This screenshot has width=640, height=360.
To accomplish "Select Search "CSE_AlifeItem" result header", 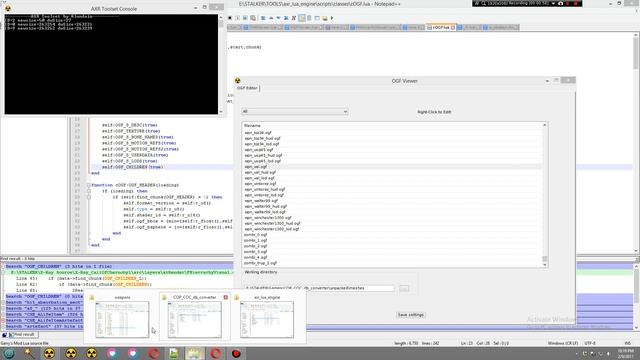I will pyautogui.click(x=44, y=315).
